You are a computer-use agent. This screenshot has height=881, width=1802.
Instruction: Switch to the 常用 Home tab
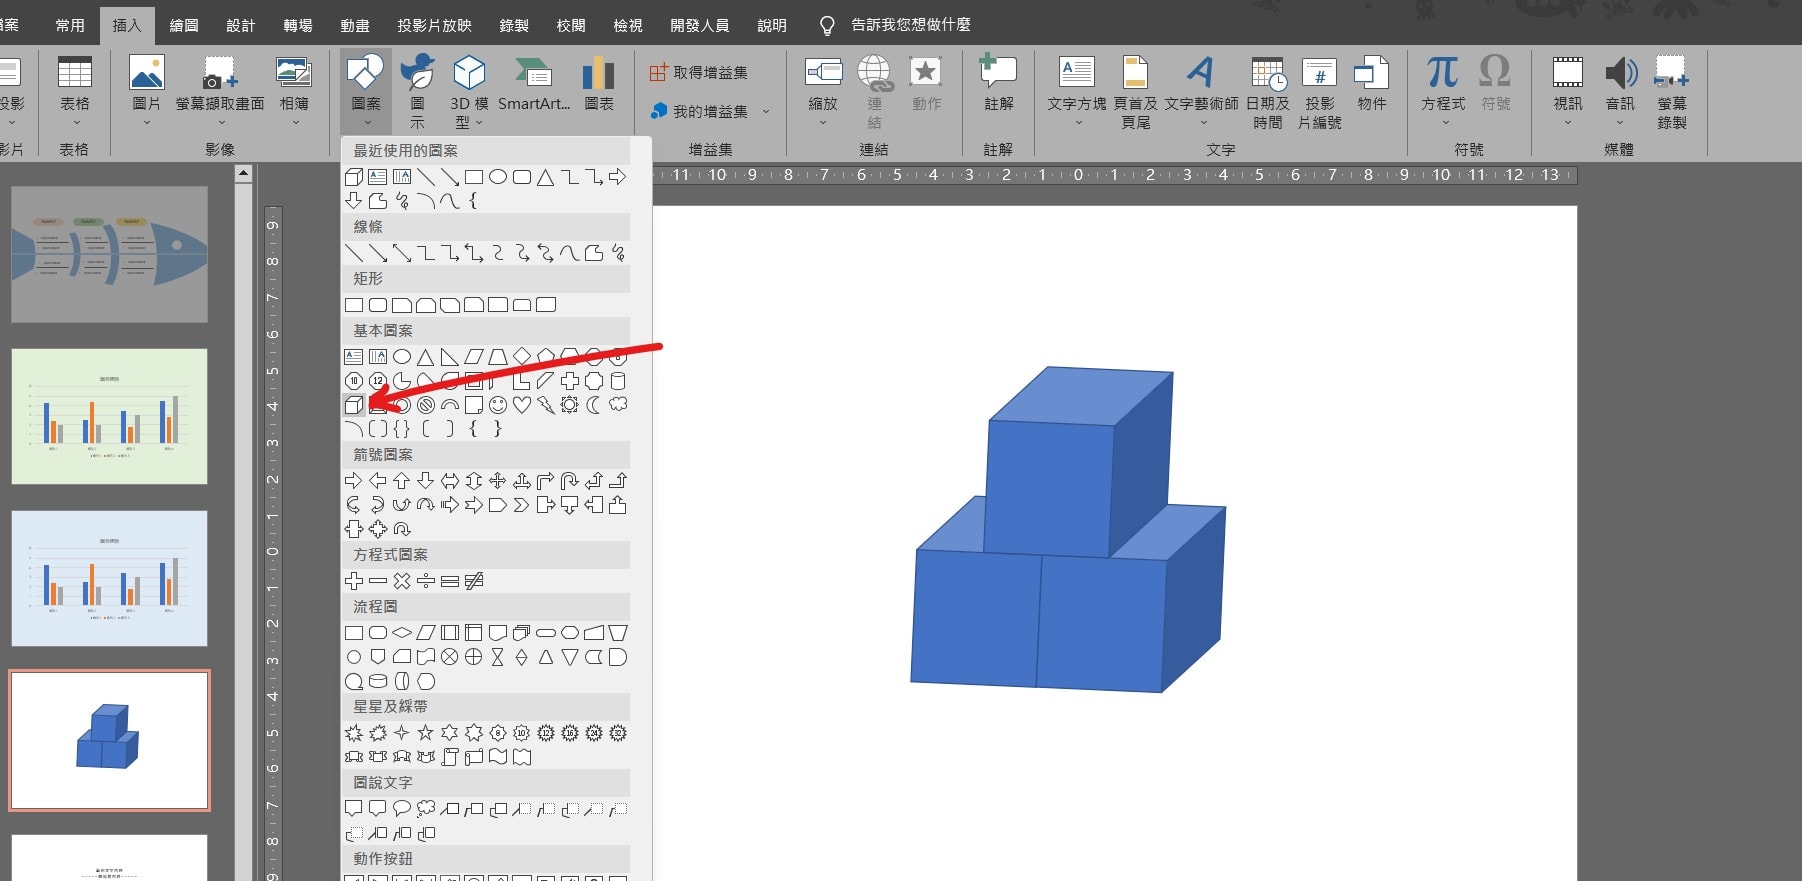tap(70, 25)
